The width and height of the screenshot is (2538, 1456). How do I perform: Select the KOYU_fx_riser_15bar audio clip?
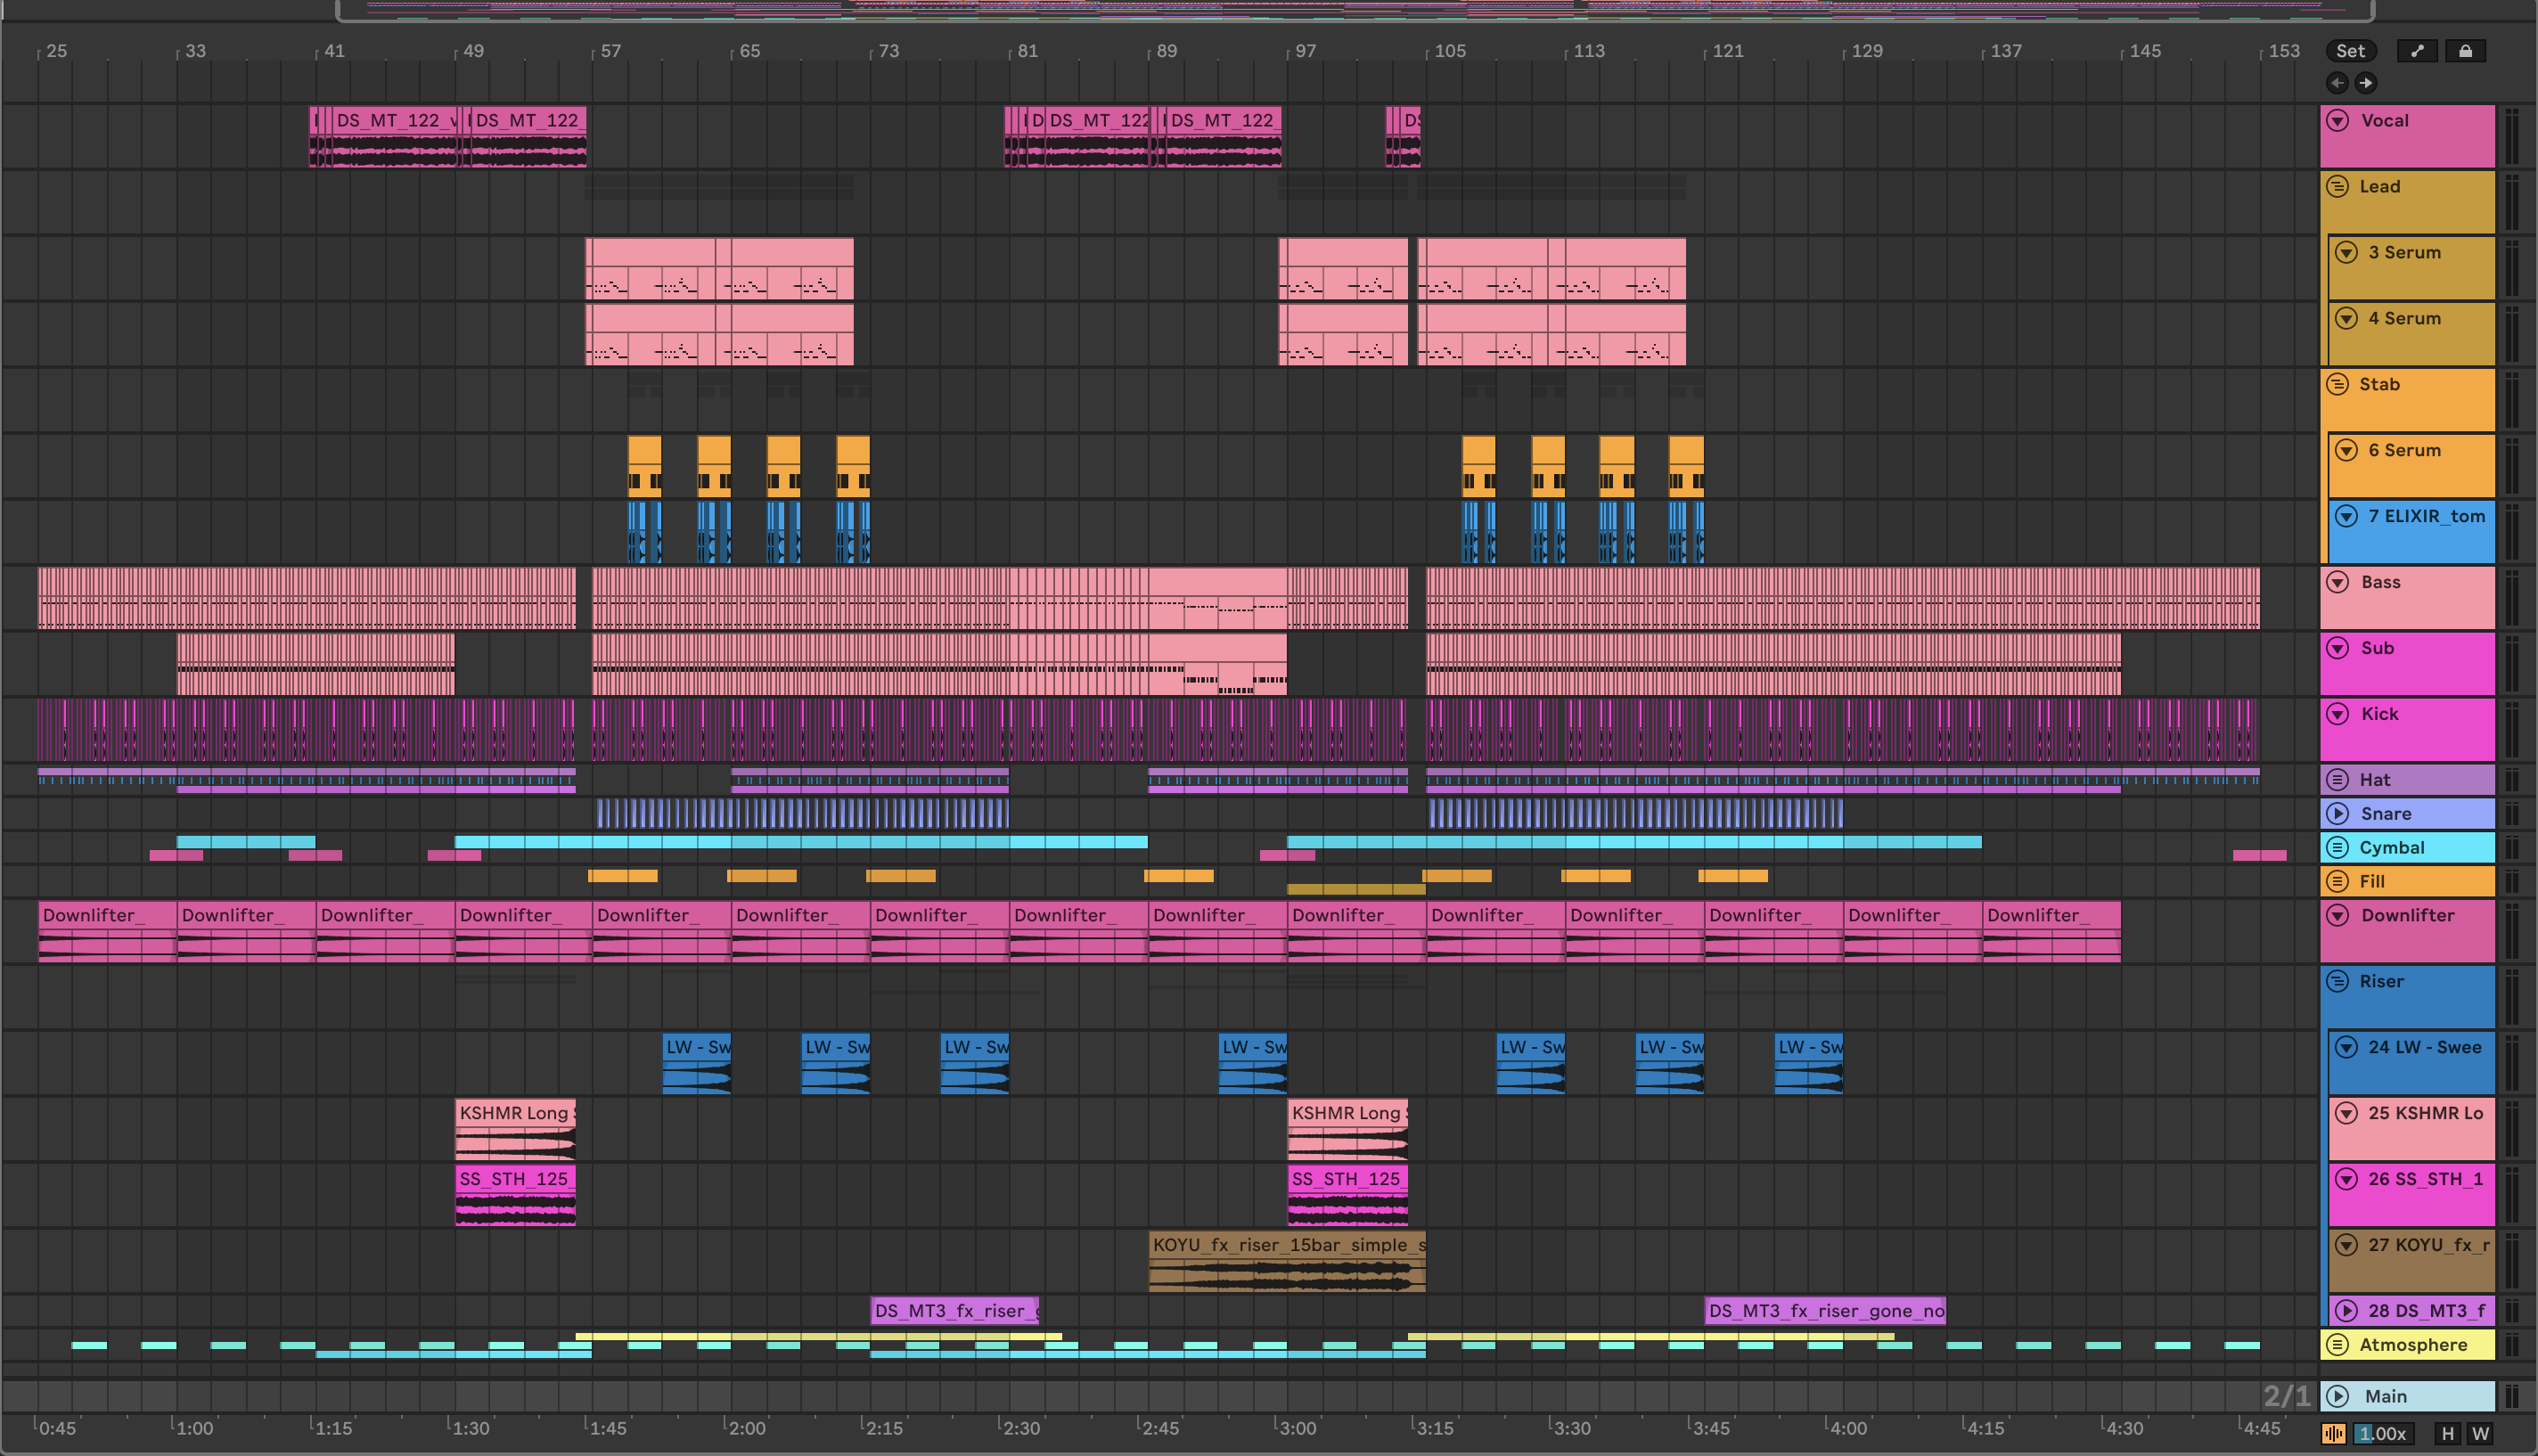[1287, 1245]
